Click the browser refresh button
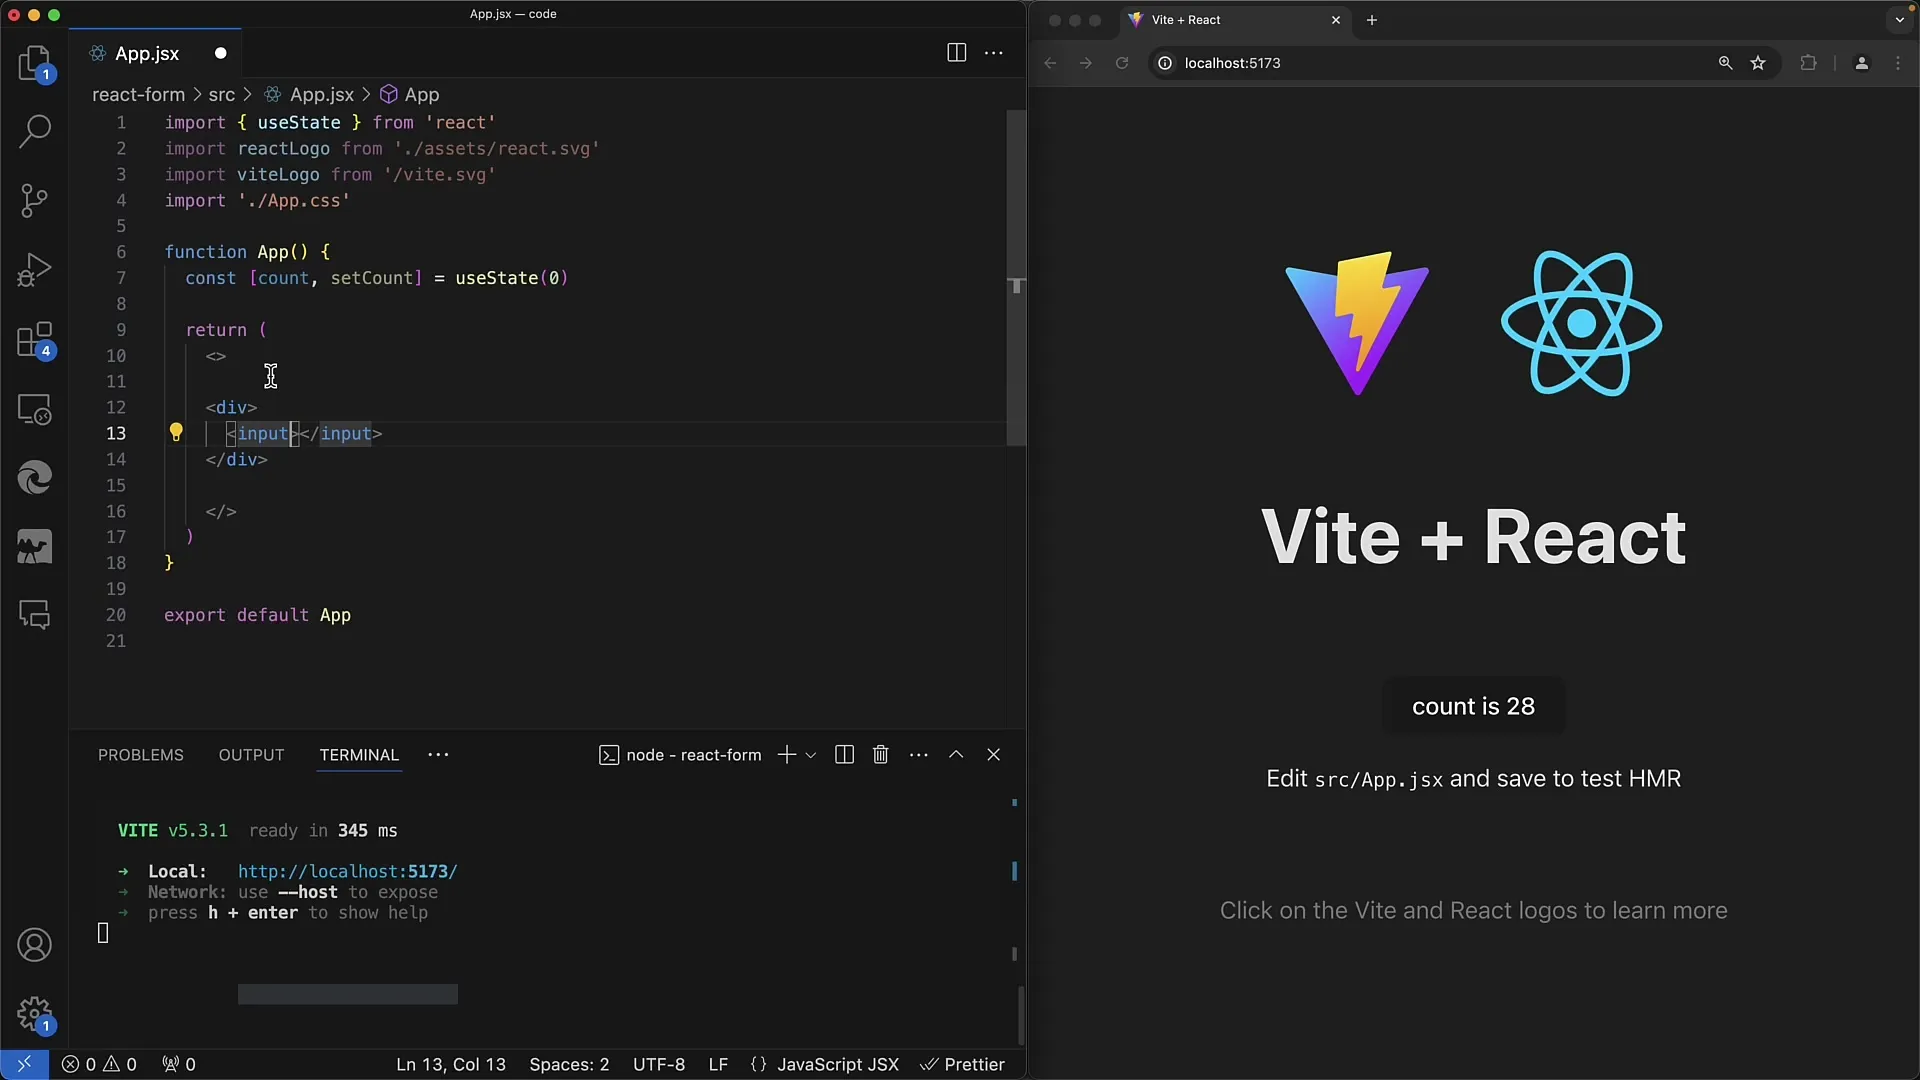Screen dimensions: 1920x1080 click(x=1121, y=62)
